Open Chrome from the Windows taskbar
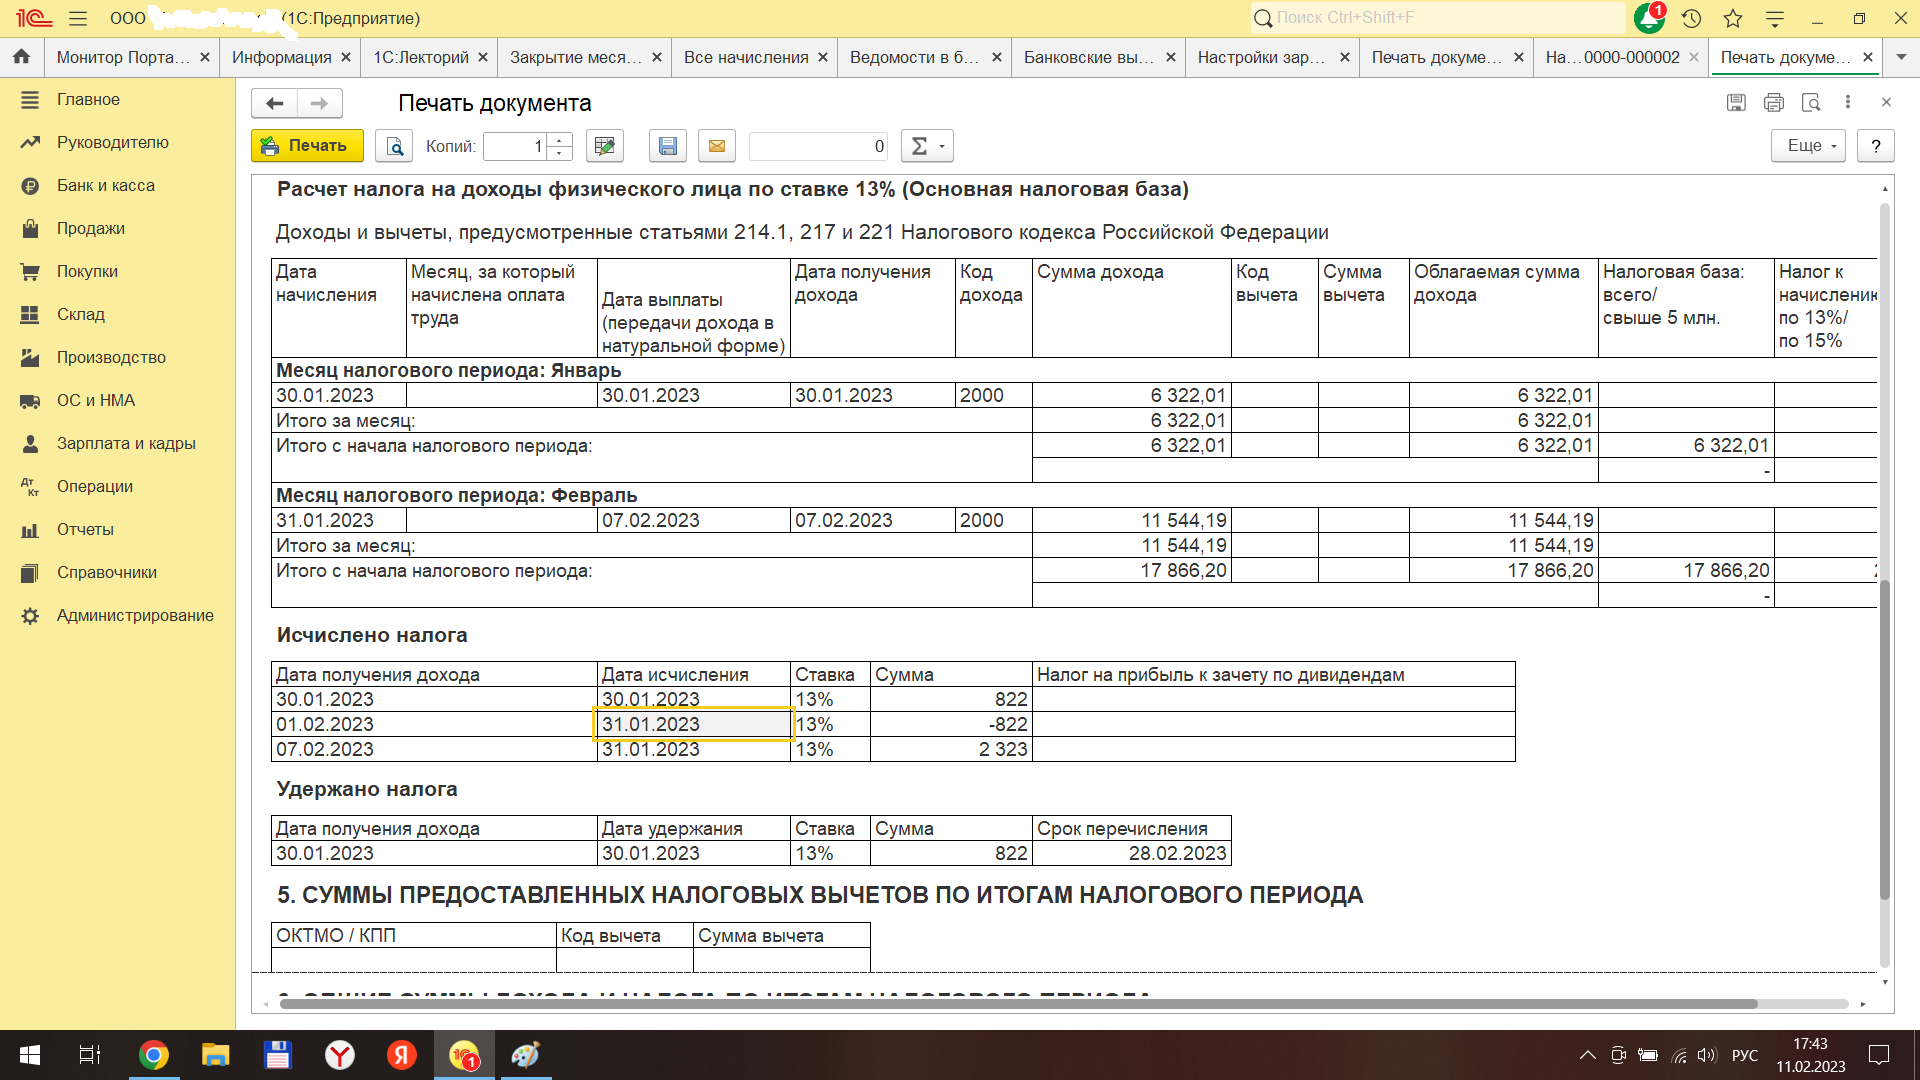 point(154,1055)
